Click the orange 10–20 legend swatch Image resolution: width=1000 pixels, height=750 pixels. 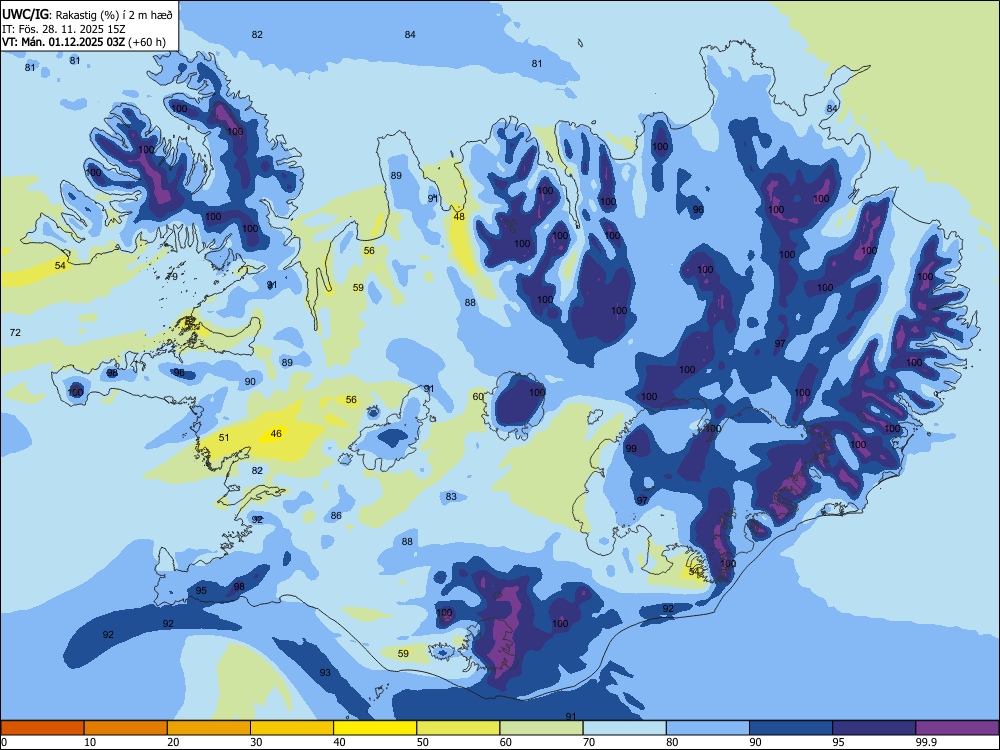[x=126, y=728]
